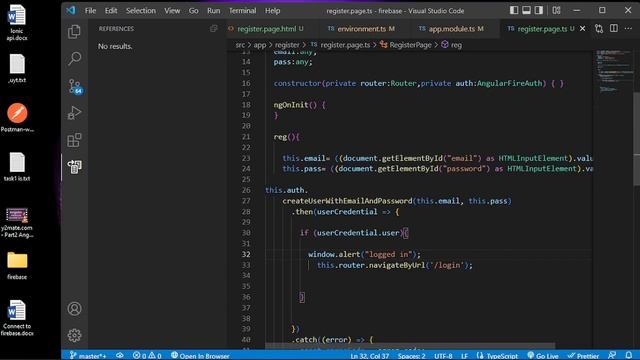The width and height of the screenshot is (640, 360).
Task: Select language mode TypeScript in status bar
Action: pyautogui.click(x=497, y=356)
